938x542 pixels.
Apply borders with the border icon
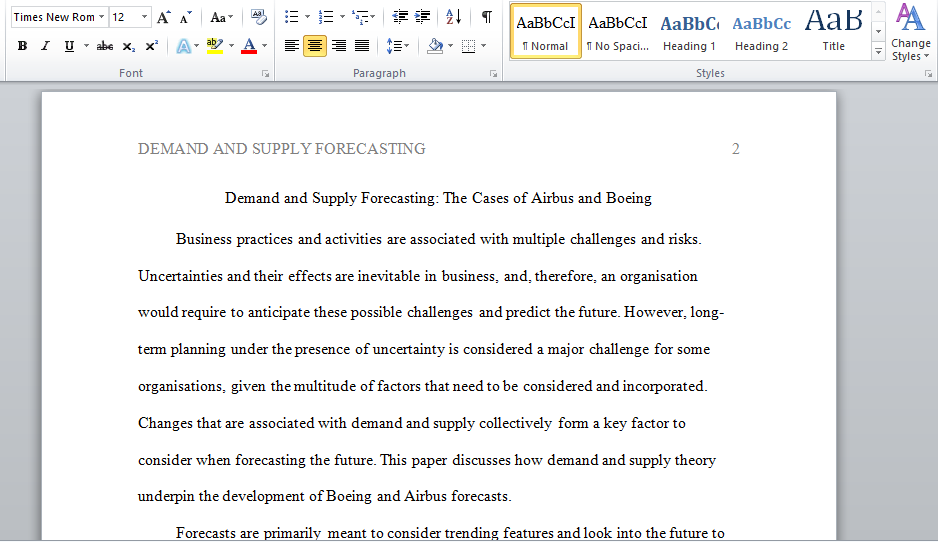click(x=468, y=46)
